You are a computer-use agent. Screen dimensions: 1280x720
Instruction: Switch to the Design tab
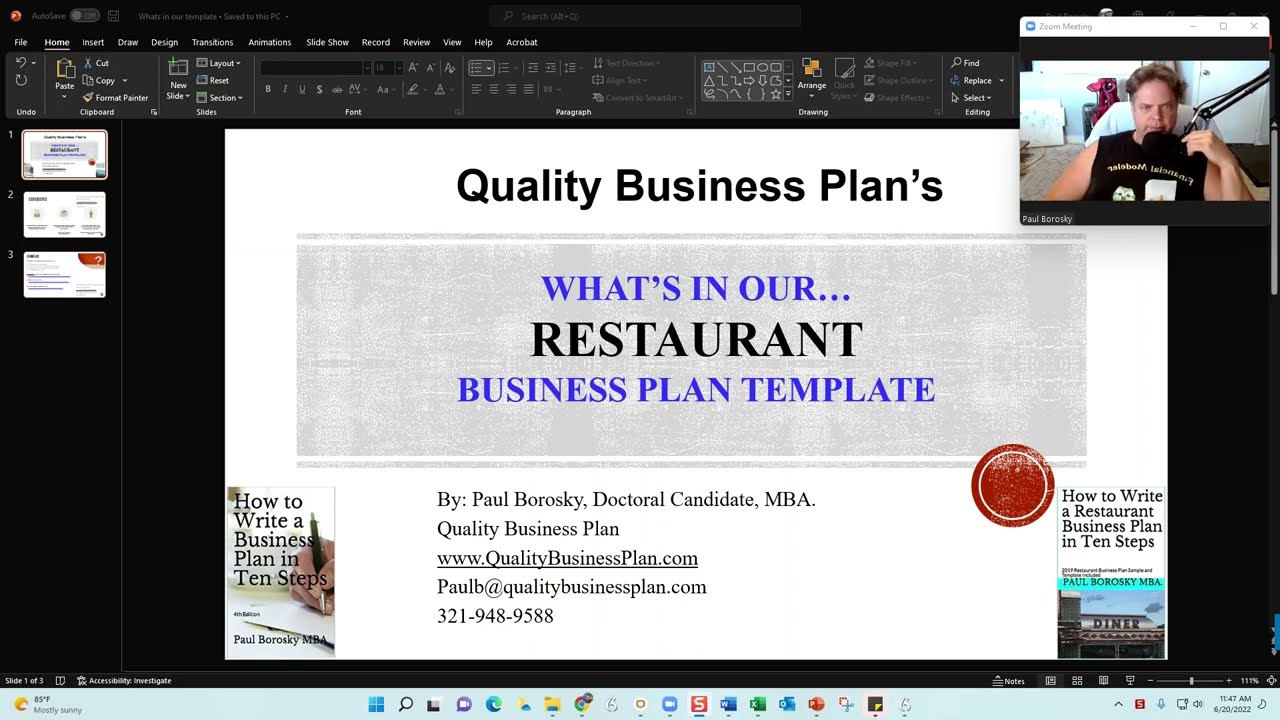pyautogui.click(x=164, y=42)
